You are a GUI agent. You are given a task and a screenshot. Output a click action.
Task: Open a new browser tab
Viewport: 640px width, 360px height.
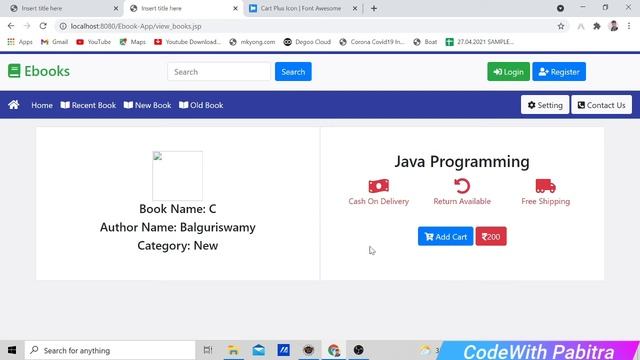374,8
